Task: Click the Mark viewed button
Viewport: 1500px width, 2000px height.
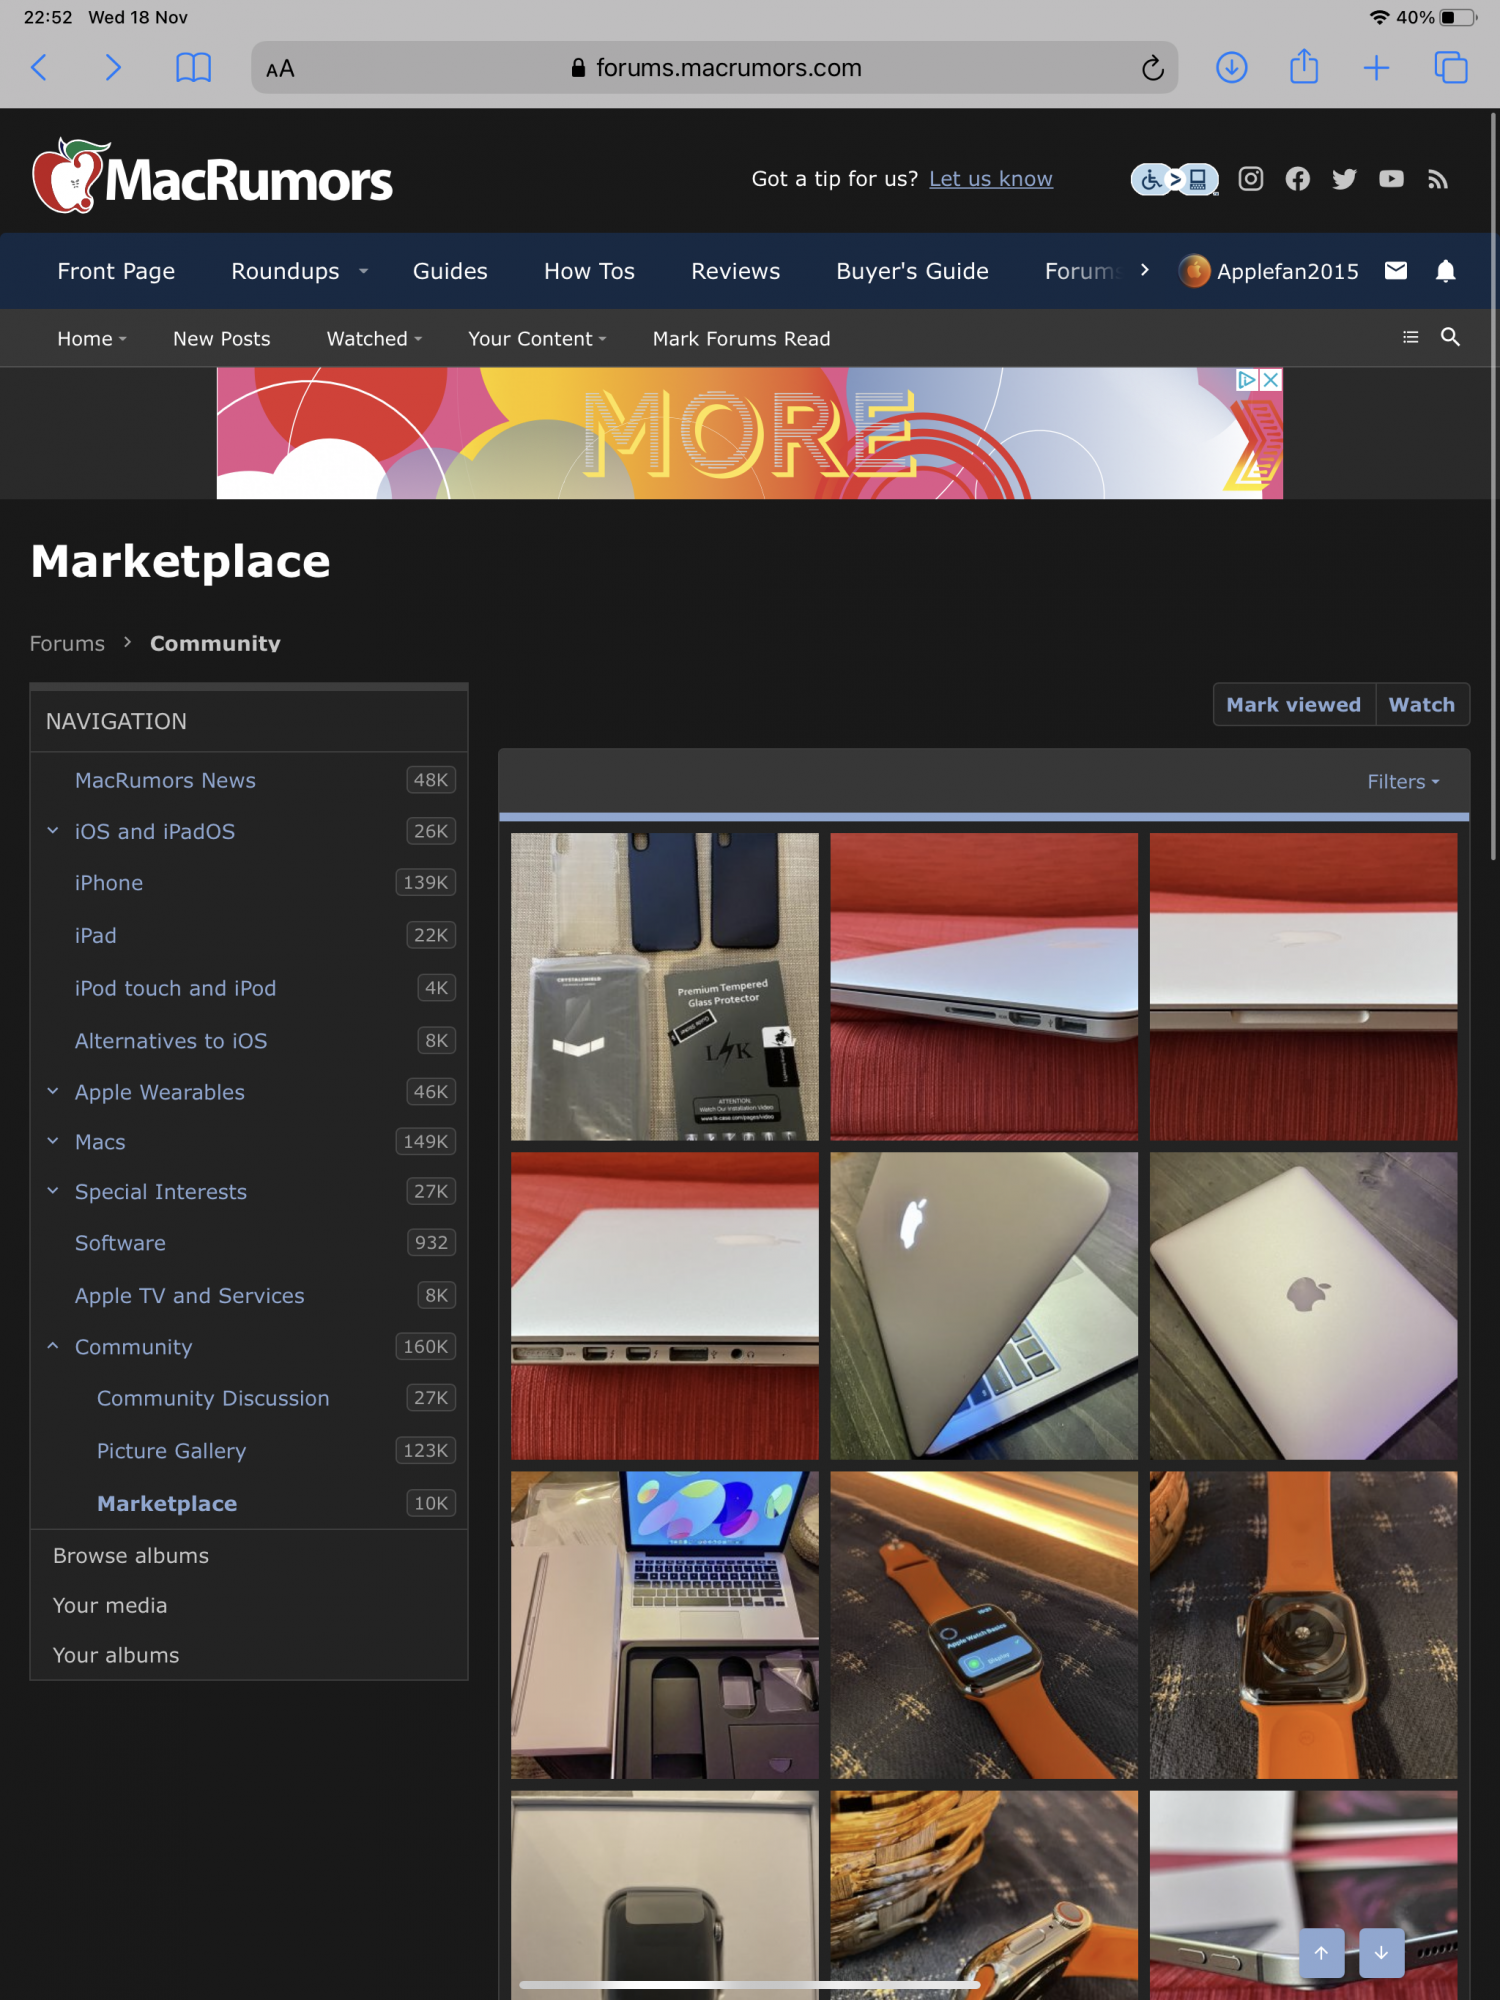Action: (x=1293, y=705)
